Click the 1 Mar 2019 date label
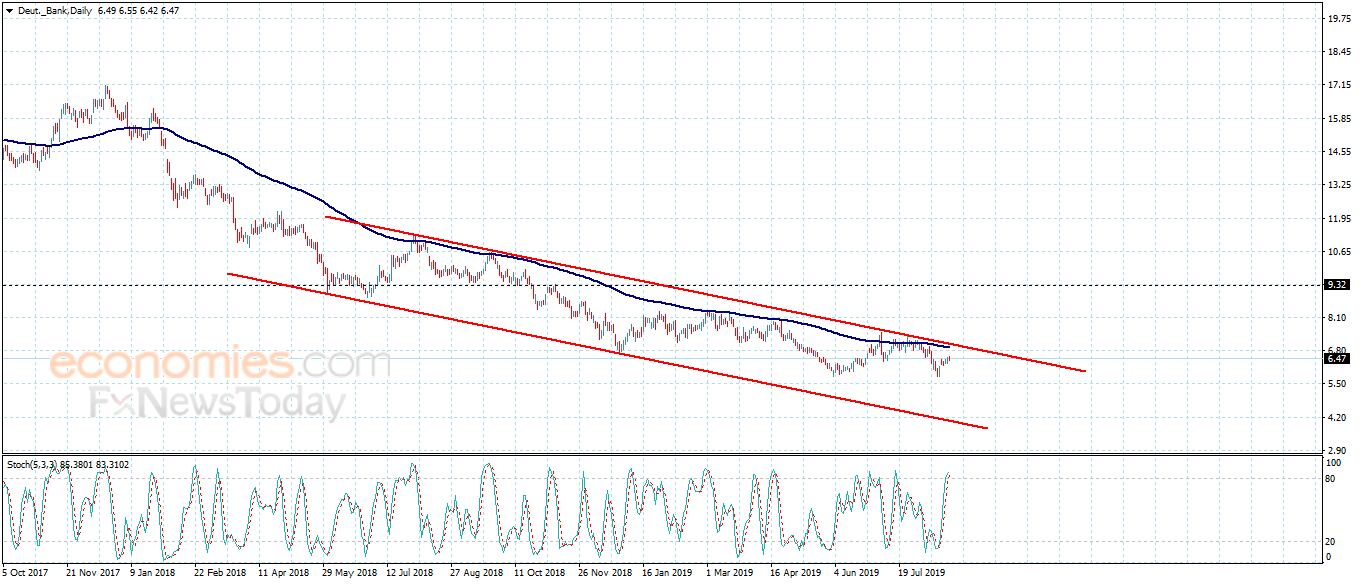This screenshot has width=1362, height=584. 732,573
